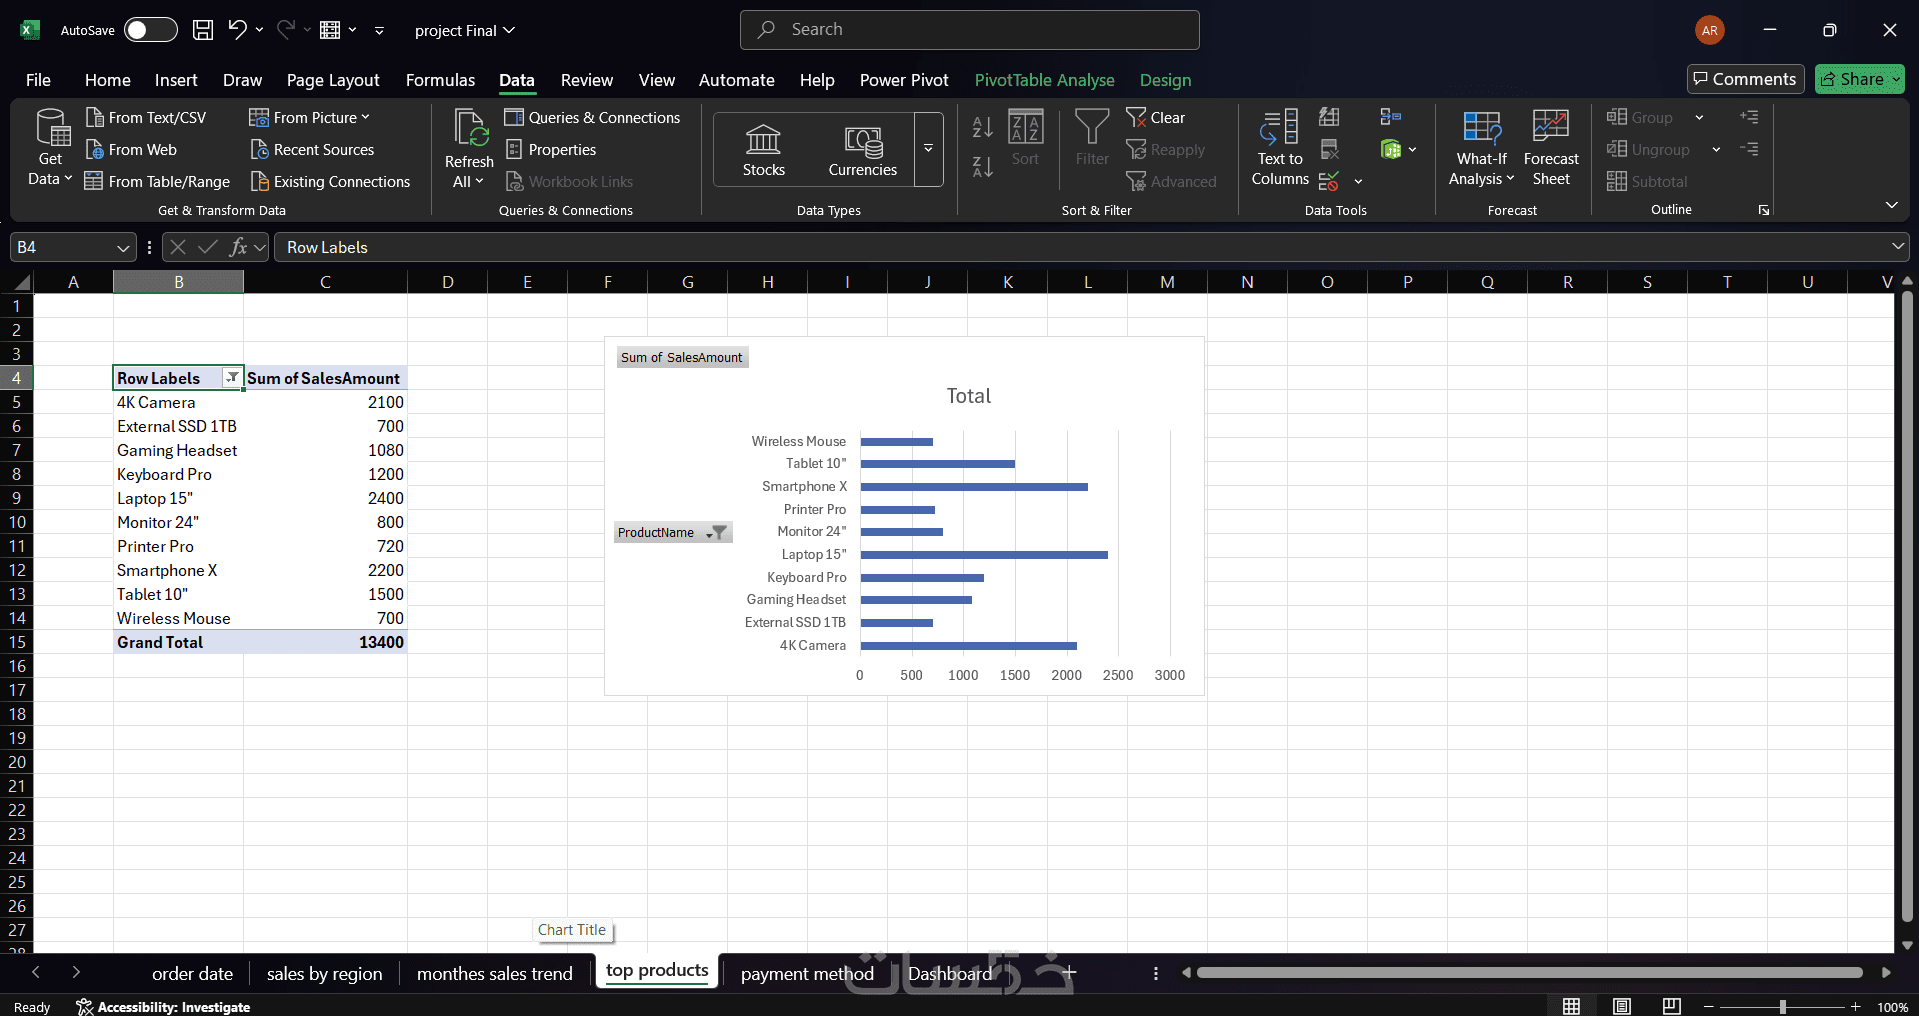Import data From Text/CSV
This screenshot has width=1919, height=1016.
146,118
